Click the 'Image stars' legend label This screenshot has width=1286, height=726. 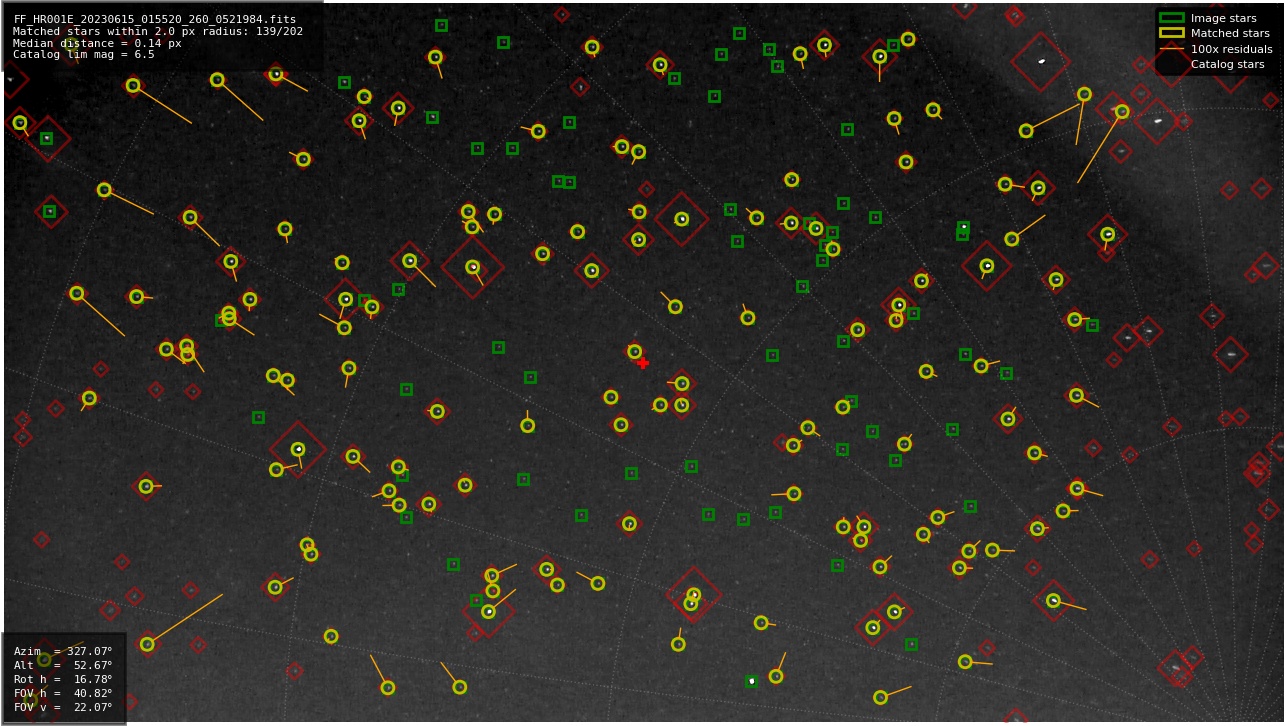[1223, 18]
